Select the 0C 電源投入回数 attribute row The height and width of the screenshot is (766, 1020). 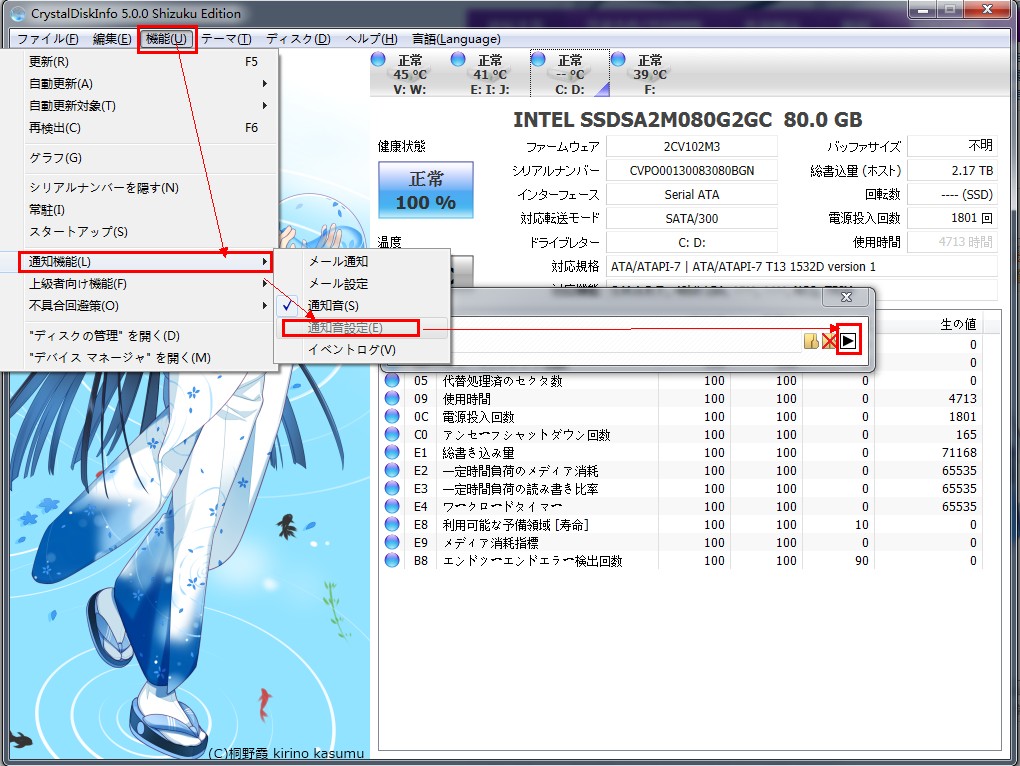[681, 417]
